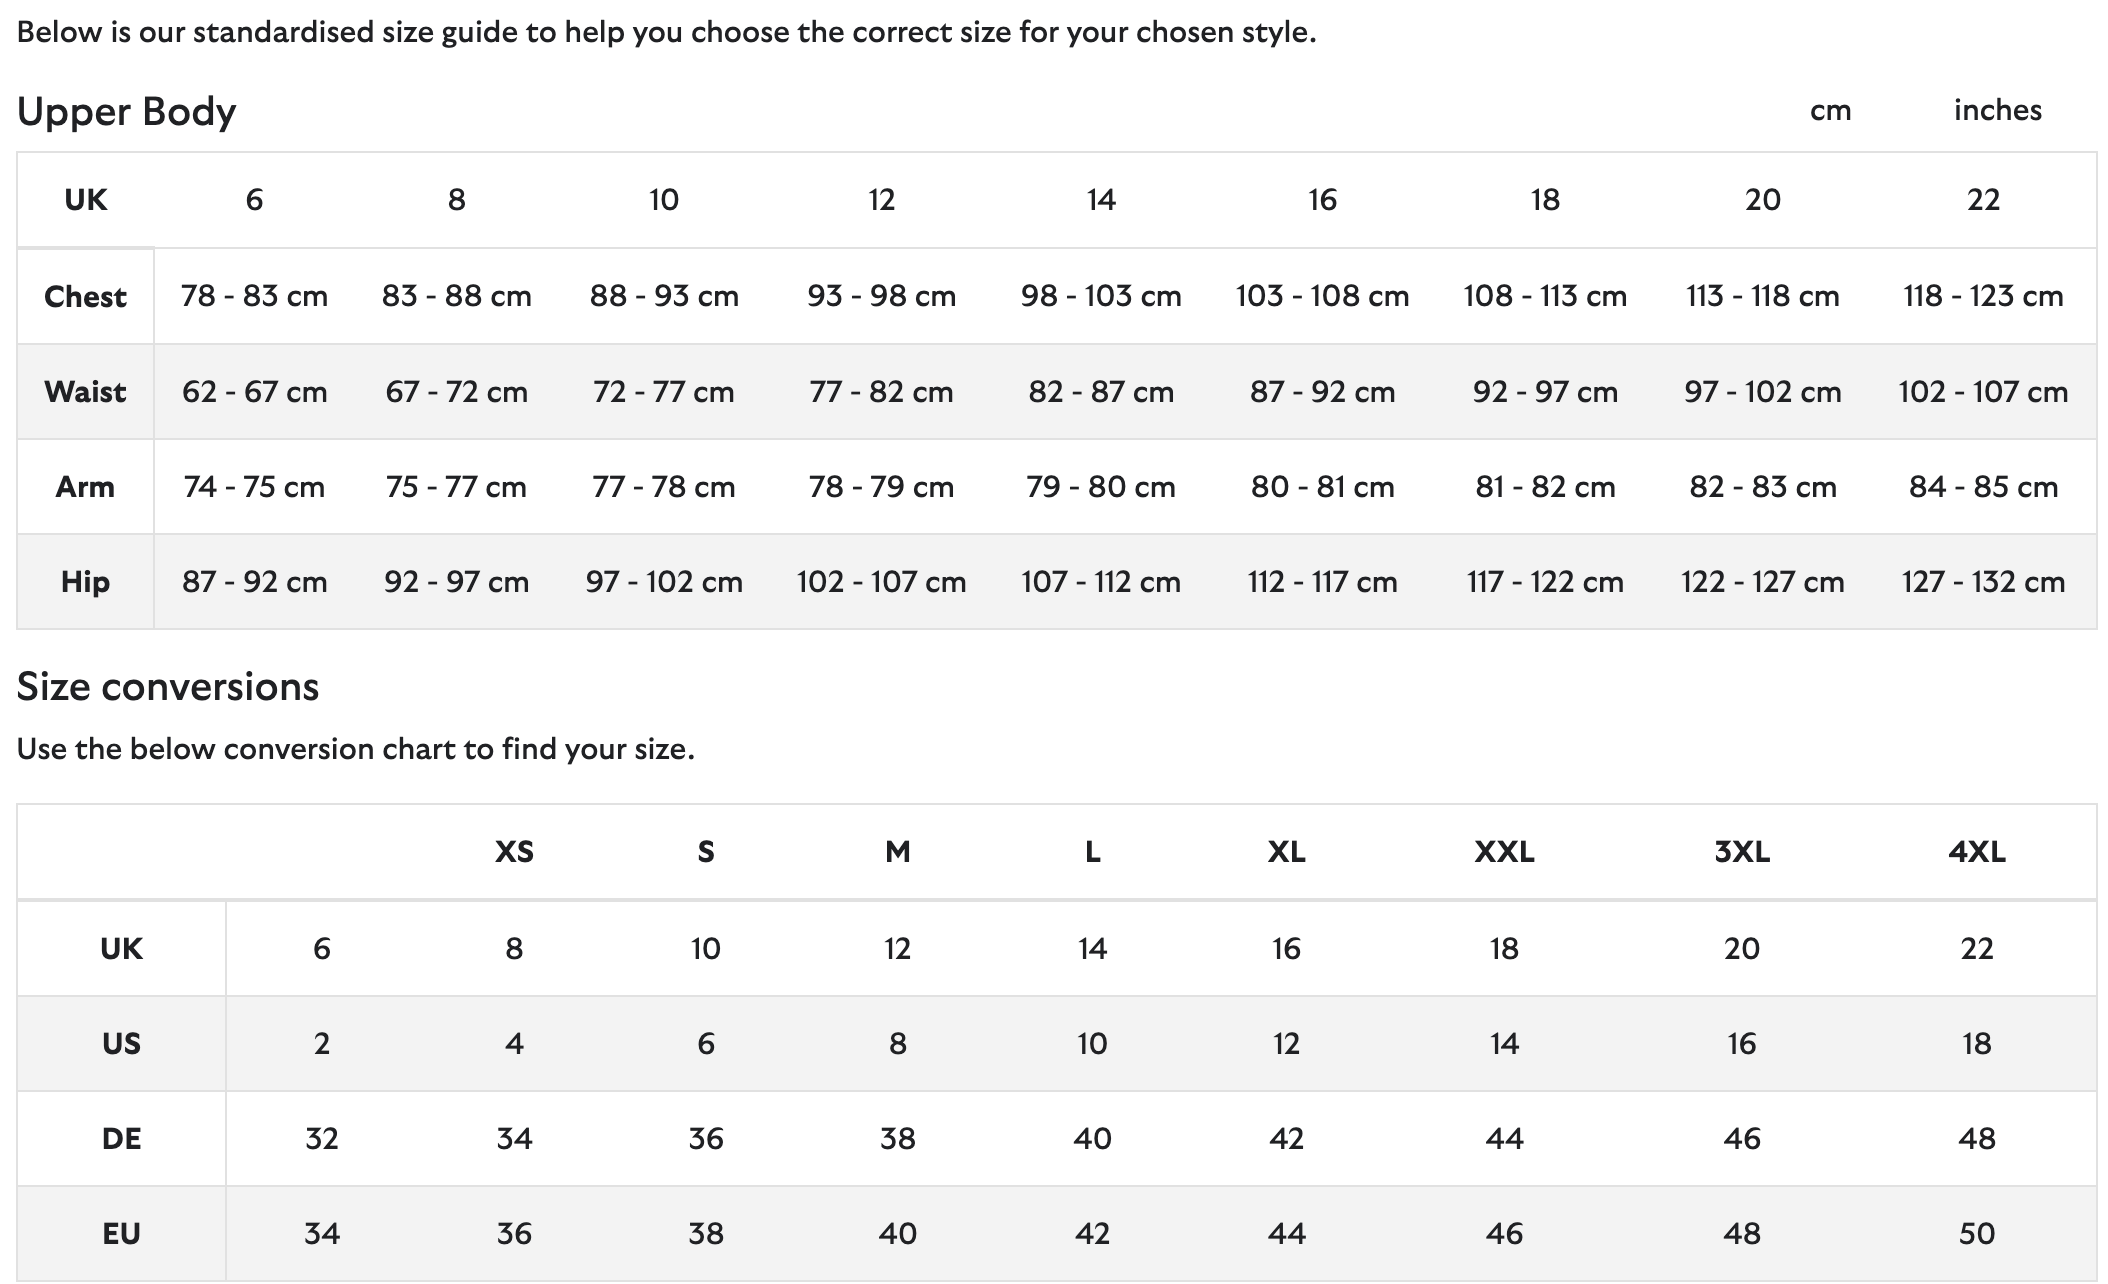Select the 82 - 87 cm waist cell
Viewport: 2108px width, 1284px height.
tap(1101, 391)
